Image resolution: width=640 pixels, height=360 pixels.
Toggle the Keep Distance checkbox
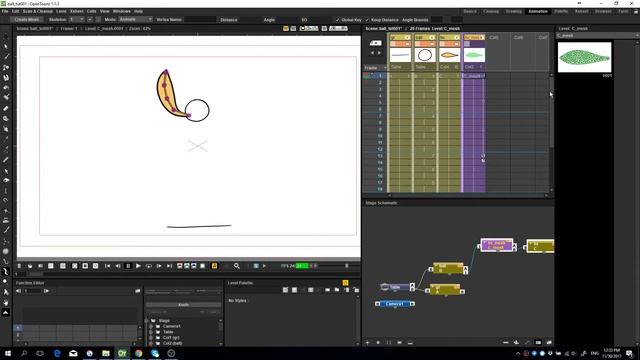tap(367, 20)
